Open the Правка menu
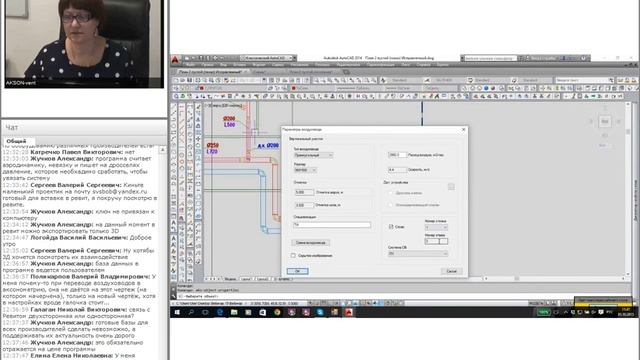 (x=207, y=65)
